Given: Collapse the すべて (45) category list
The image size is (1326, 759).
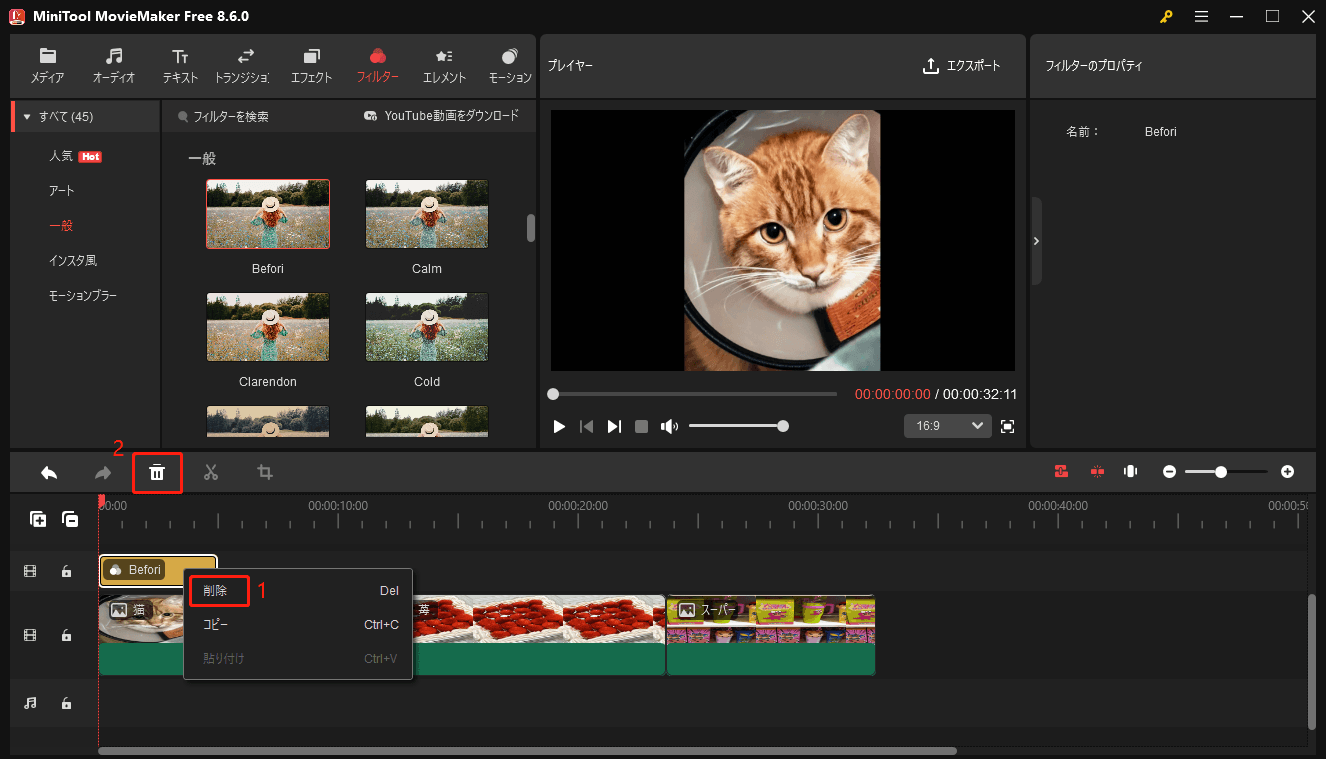Looking at the screenshot, I should (25, 115).
